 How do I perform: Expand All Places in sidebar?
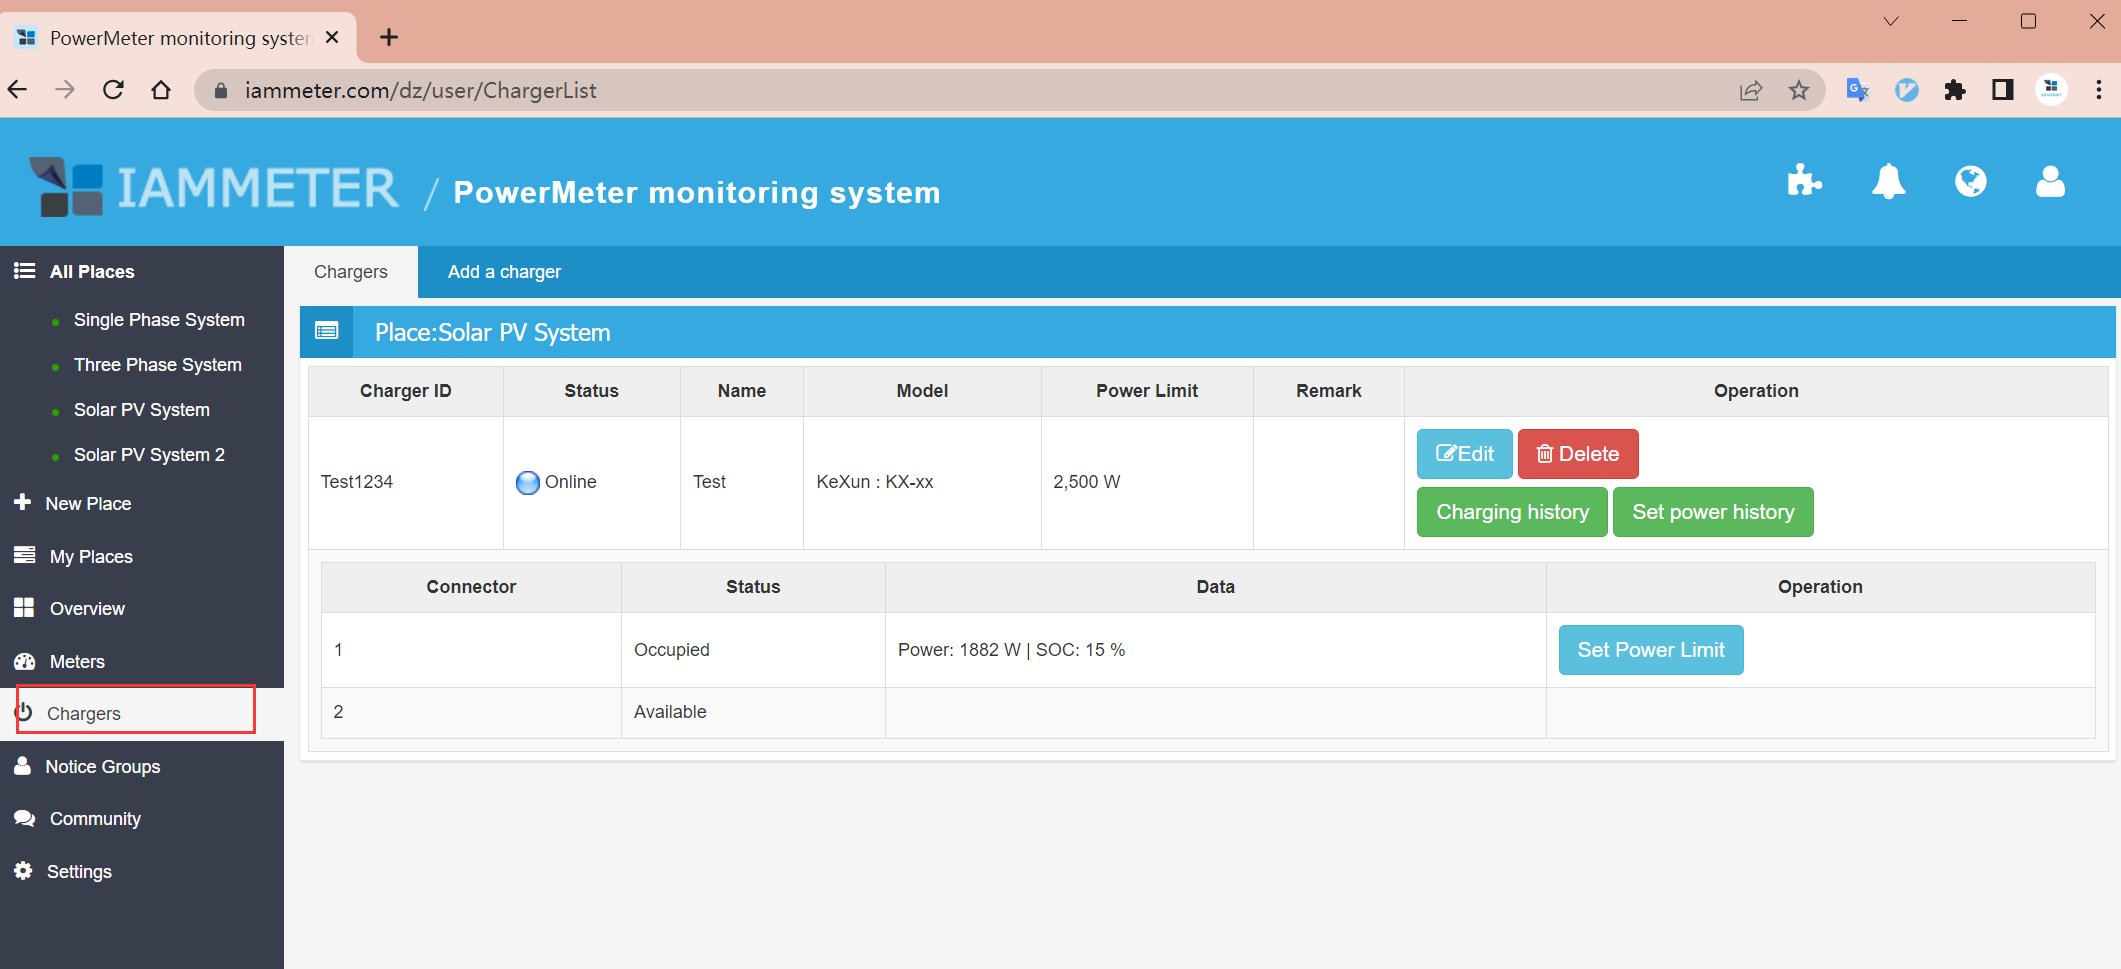[91, 272]
